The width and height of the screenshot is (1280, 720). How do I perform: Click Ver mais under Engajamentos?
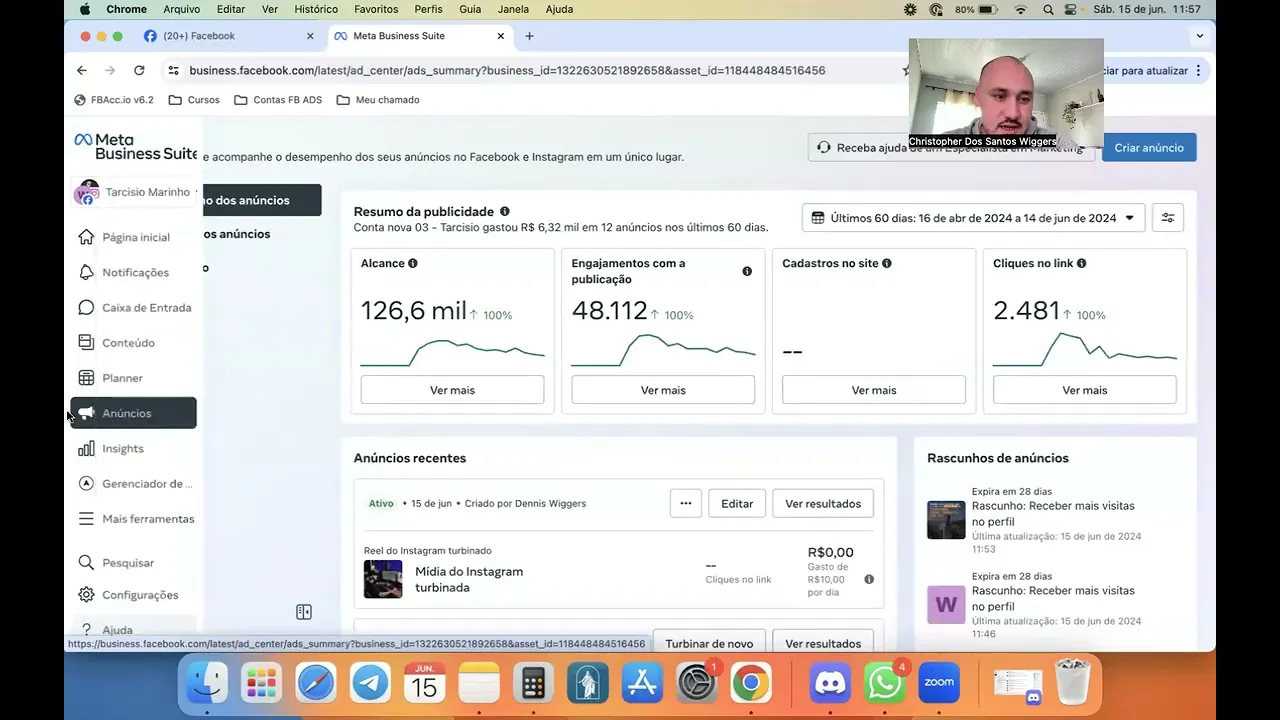(x=663, y=390)
